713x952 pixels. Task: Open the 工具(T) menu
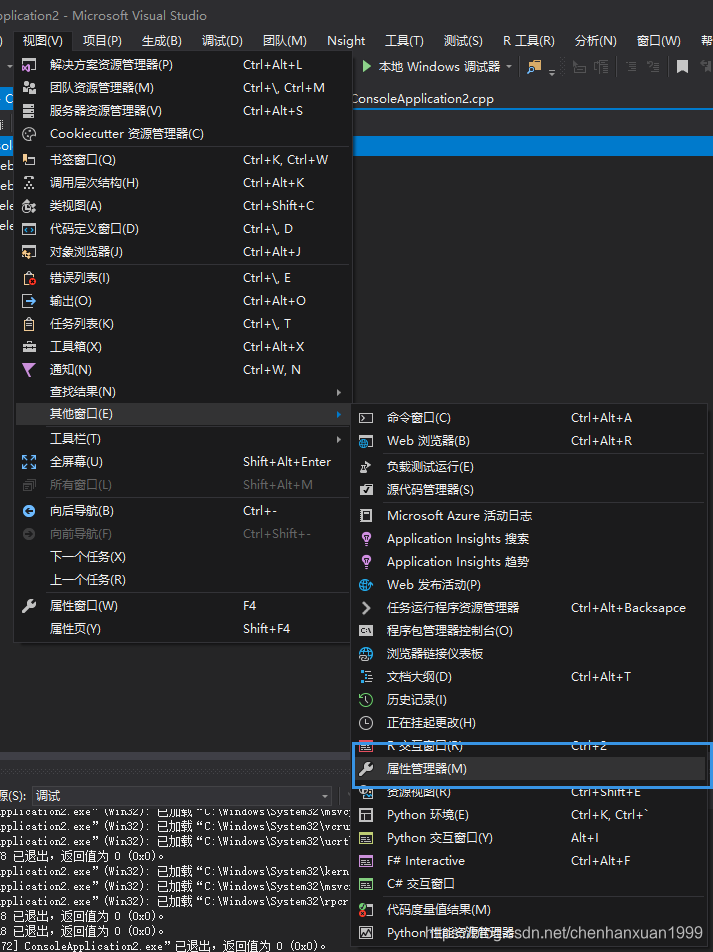tap(404, 41)
